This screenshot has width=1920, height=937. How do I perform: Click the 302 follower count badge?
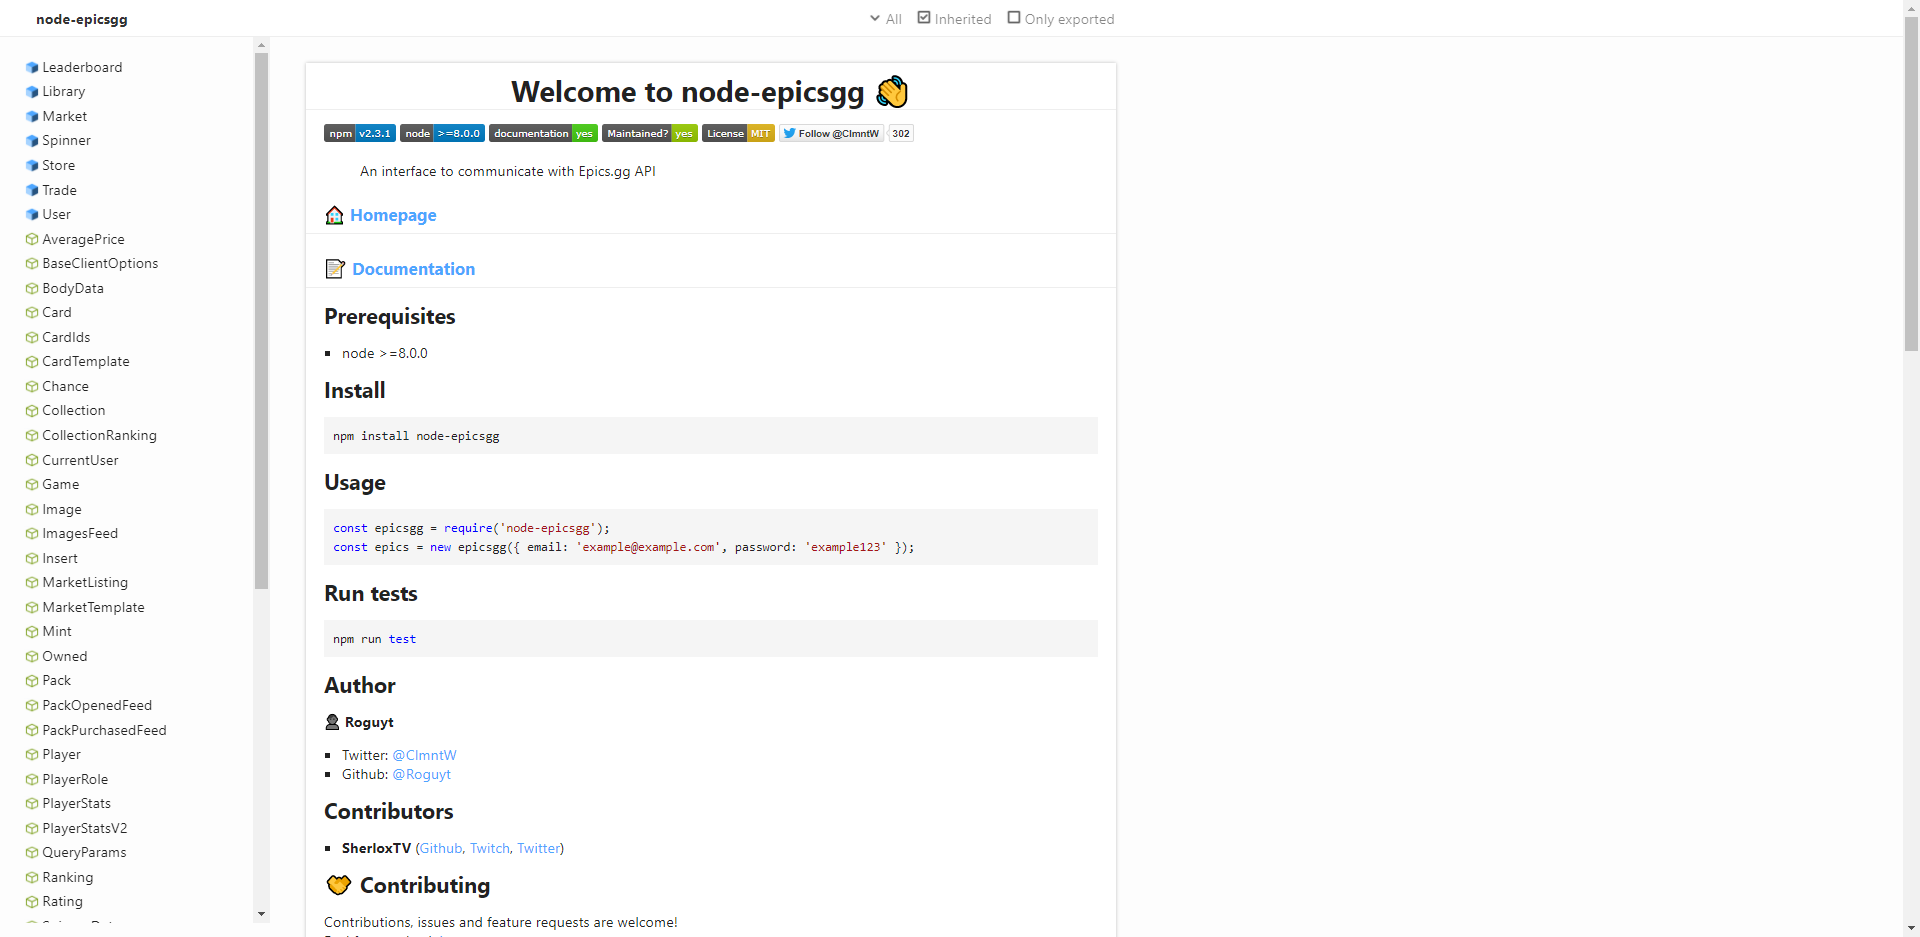(901, 133)
